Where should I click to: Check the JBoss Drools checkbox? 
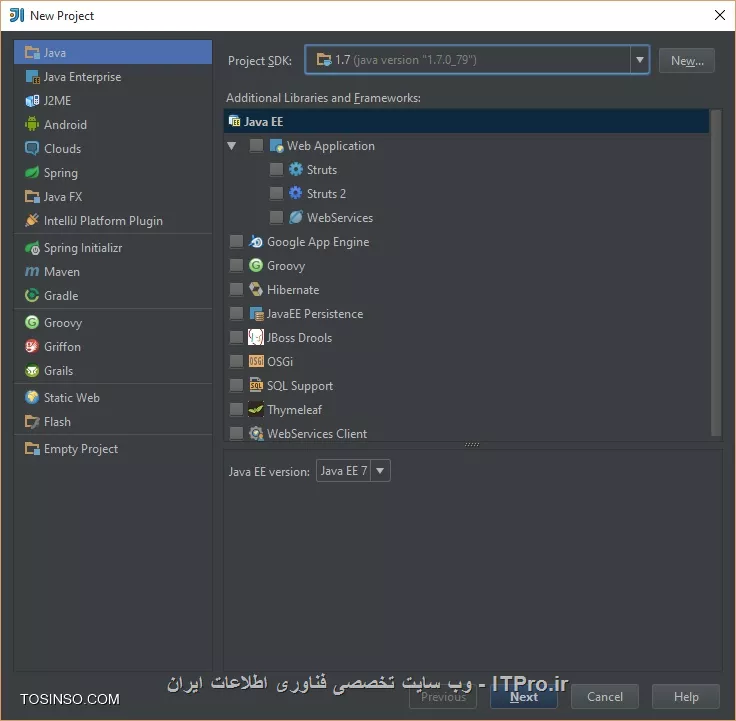(236, 337)
